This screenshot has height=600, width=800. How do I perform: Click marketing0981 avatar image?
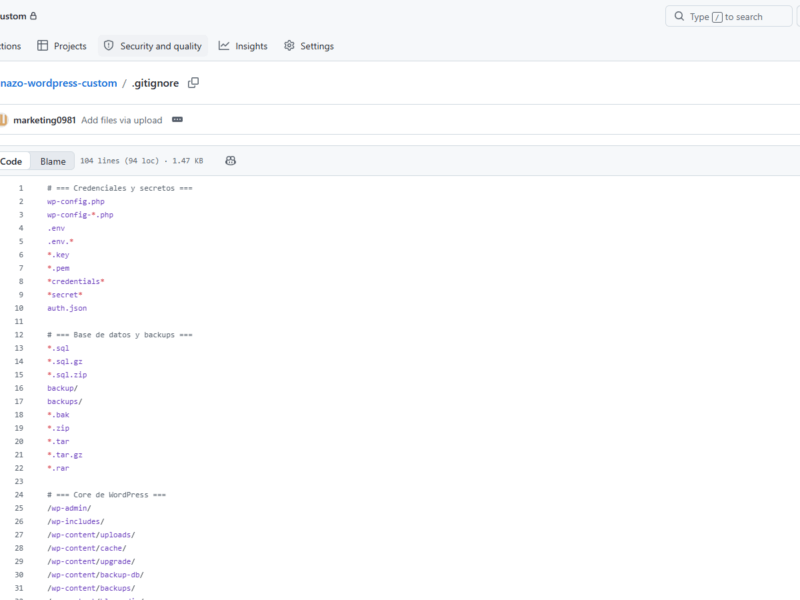coord(3,120)
